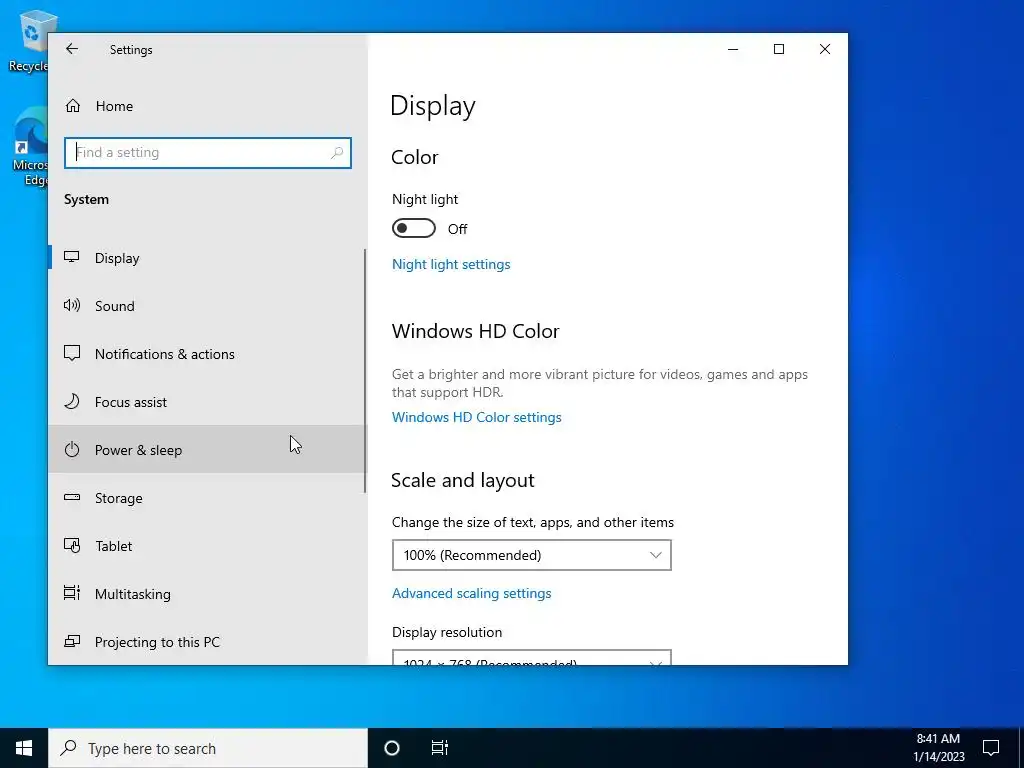Maximize the Settings window
The image size is (1024, 768).
pyautogui.click(x=779, y=50)
